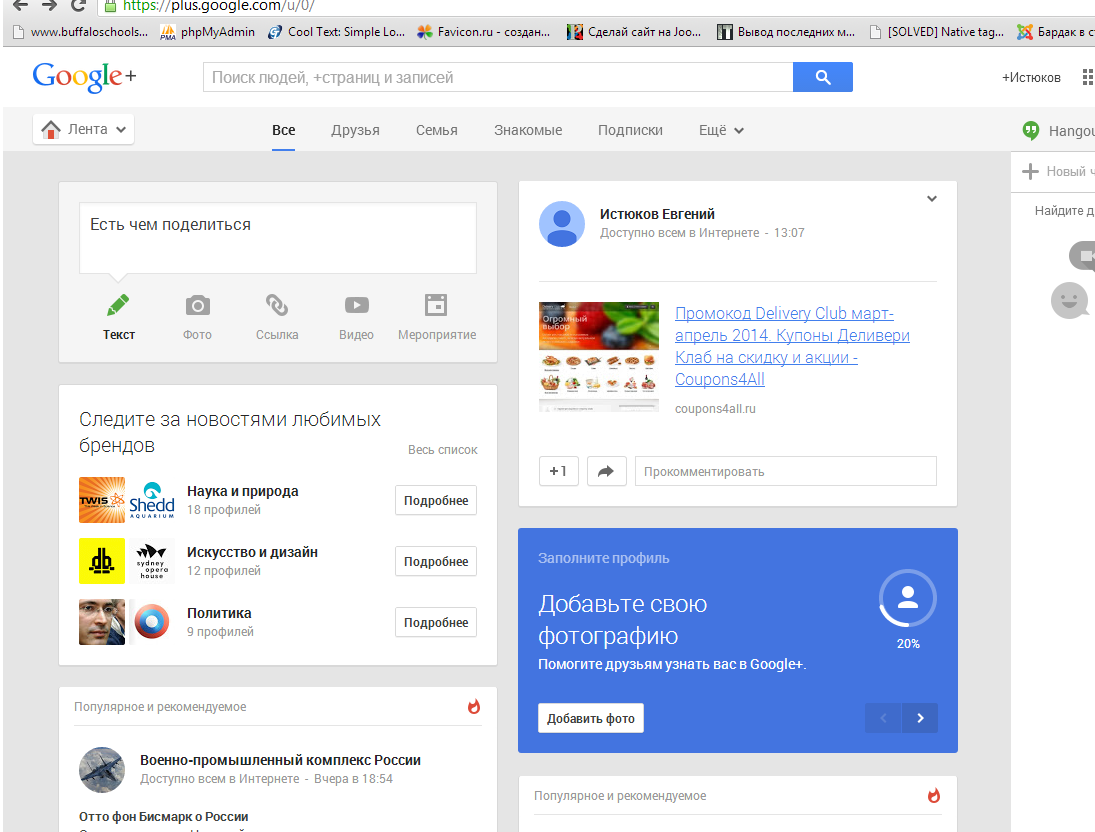This screenshot has height=832, width=1095.
Task: Switch to the Все tab
Action: (284, 130)
